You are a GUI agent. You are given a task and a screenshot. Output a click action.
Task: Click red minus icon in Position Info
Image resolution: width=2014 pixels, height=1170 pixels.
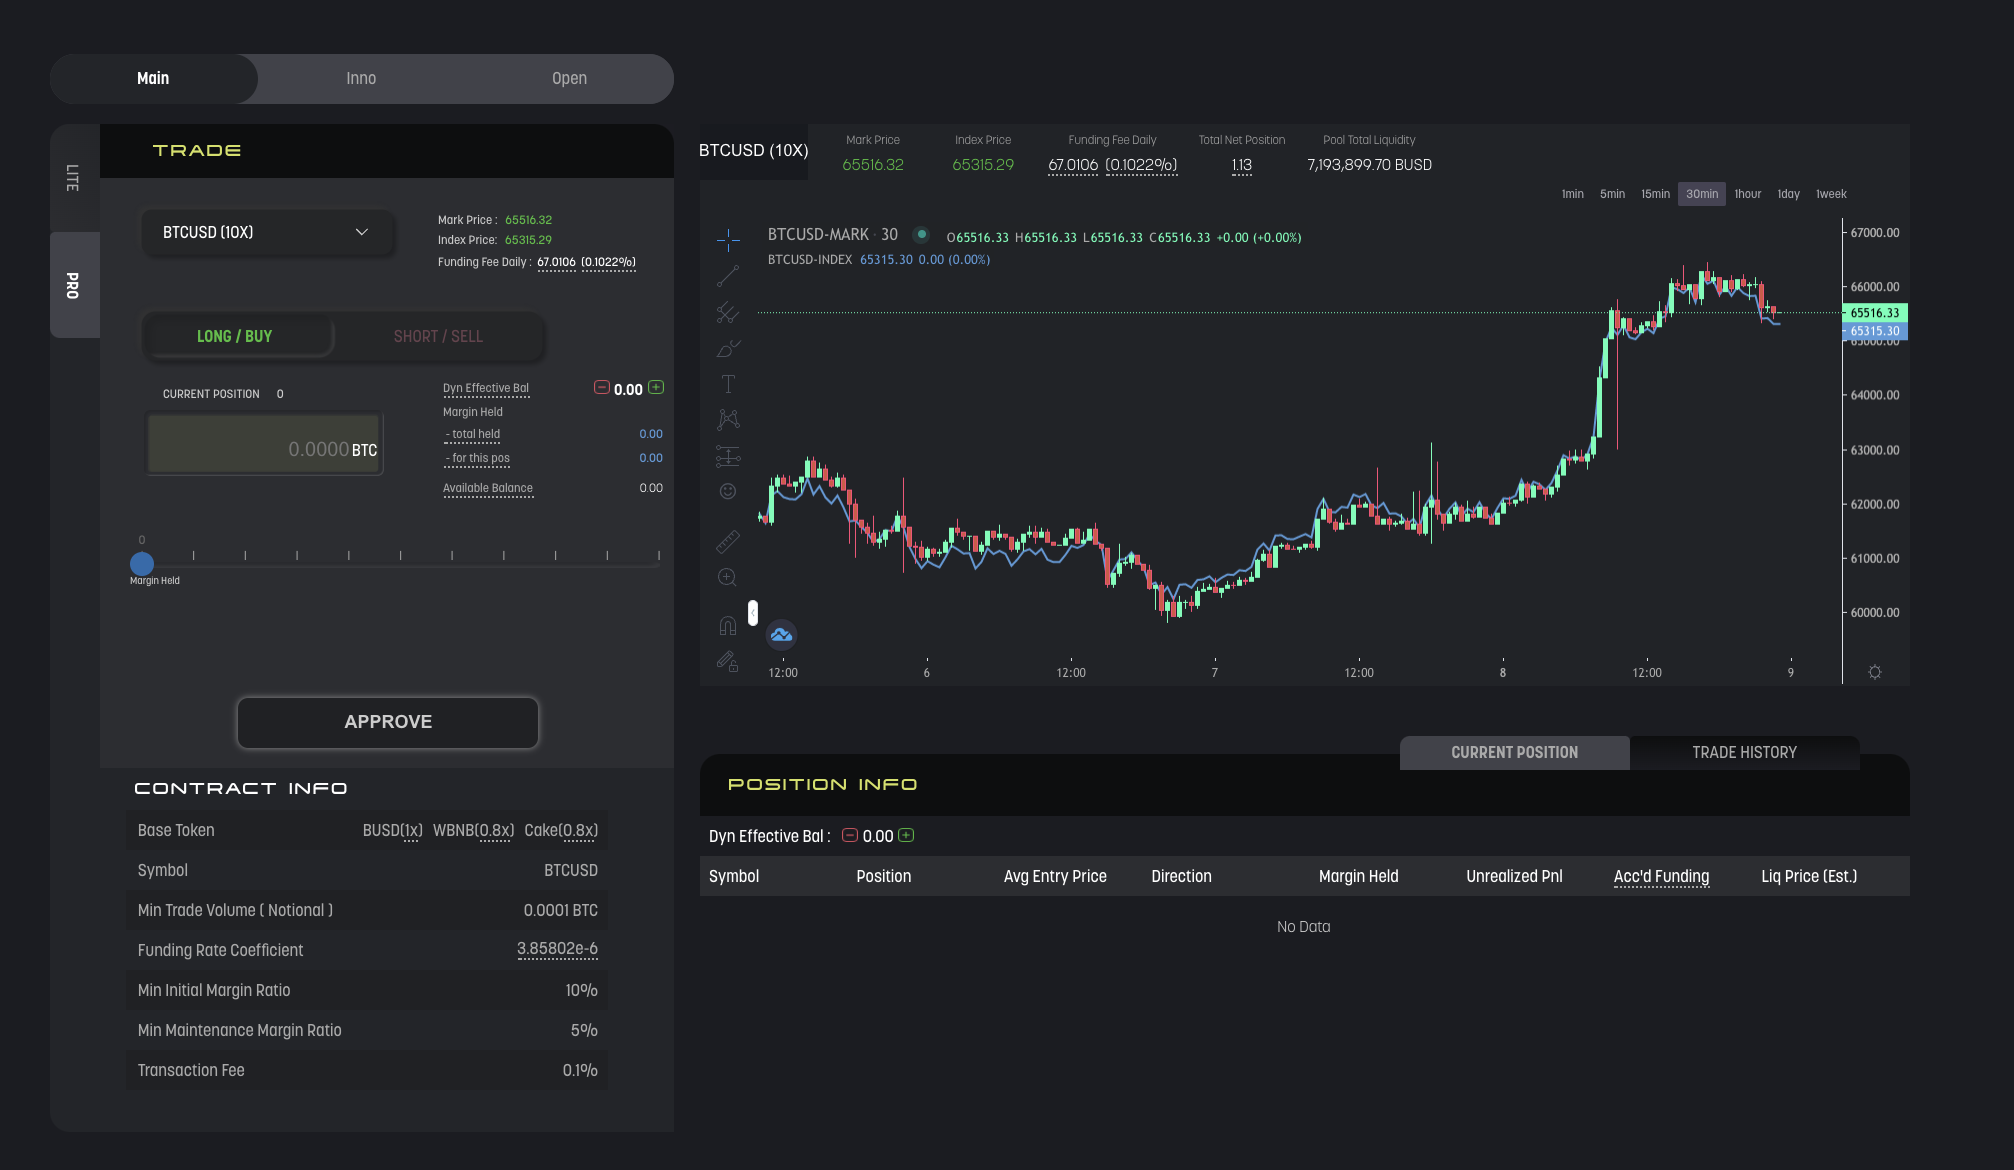coord(850,835)
